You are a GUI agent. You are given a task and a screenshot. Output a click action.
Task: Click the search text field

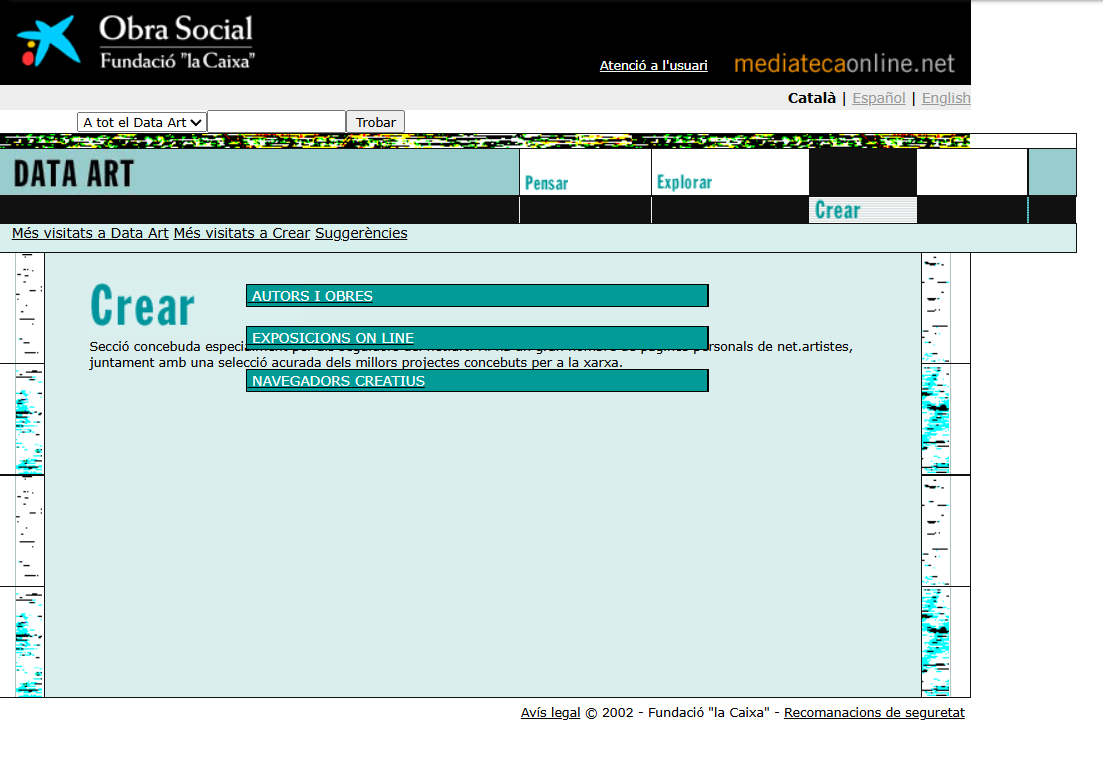(x=276, y=122)
